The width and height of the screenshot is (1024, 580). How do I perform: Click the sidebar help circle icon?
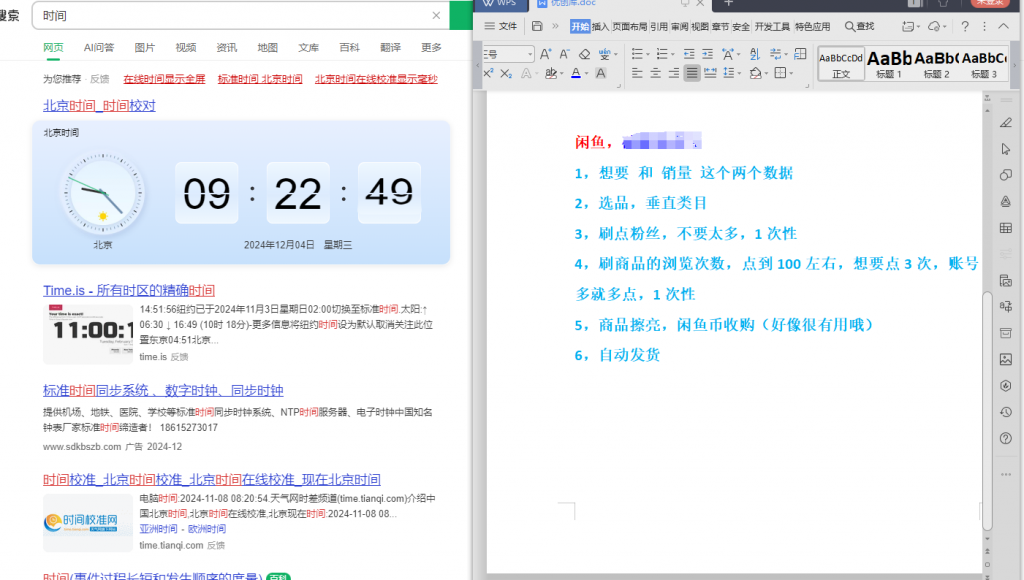pos(1006,438)
